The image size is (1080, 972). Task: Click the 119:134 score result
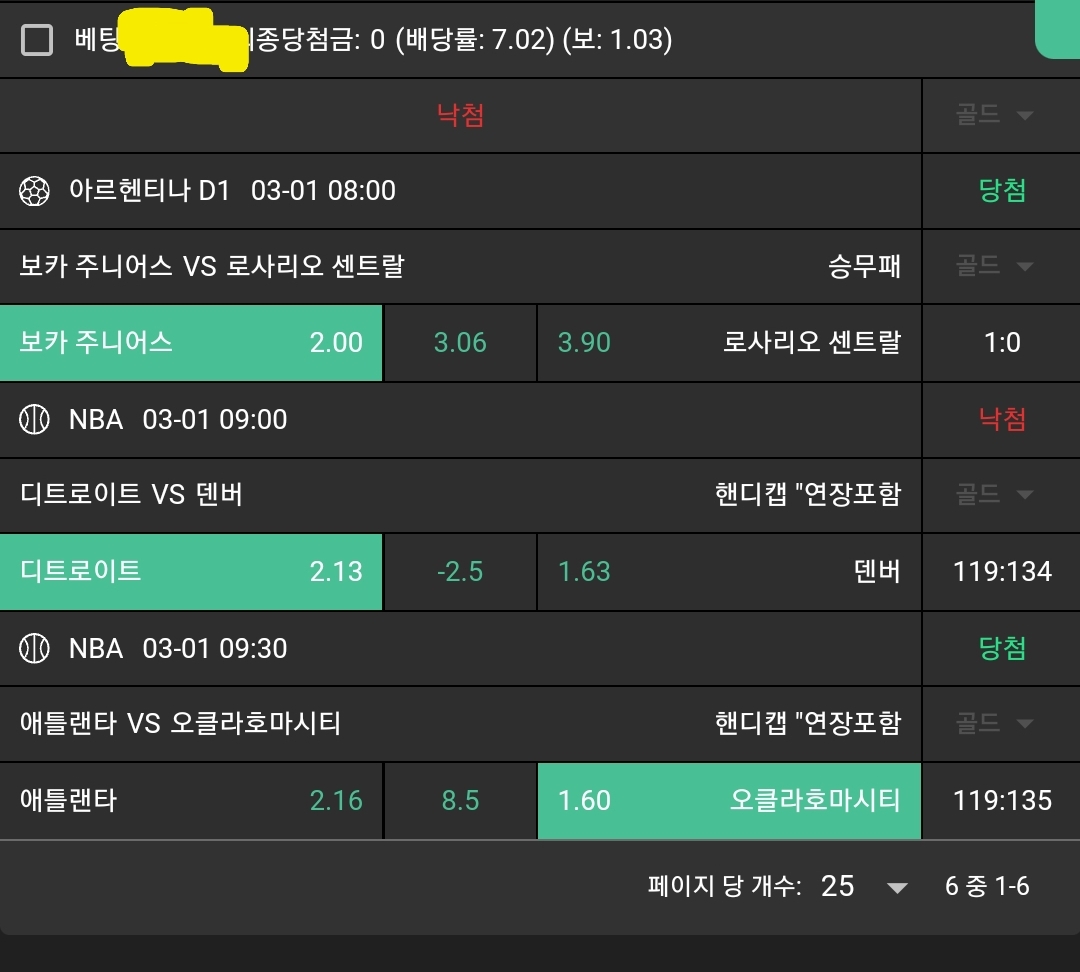tap(1002, 572)
